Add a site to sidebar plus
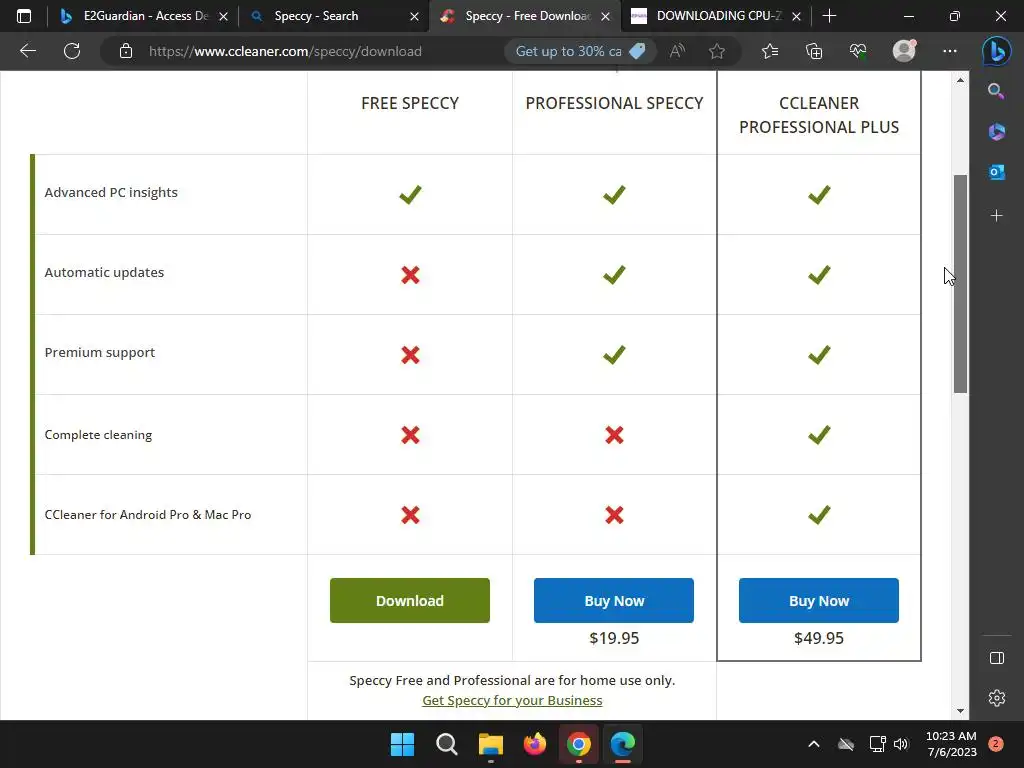Viewport: 1024px width, 768px height. click(x=997, y=216)
